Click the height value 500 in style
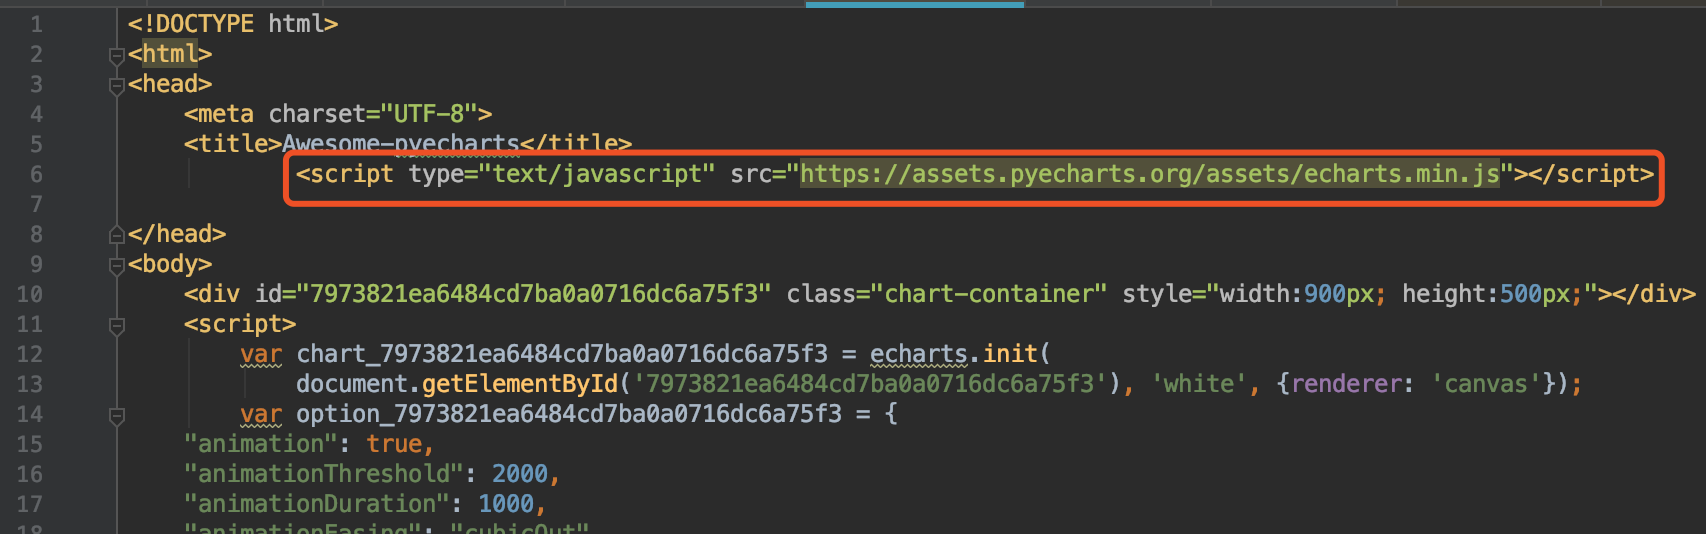The height and width of the screenshot is (534, 1706). (1521, 294)
